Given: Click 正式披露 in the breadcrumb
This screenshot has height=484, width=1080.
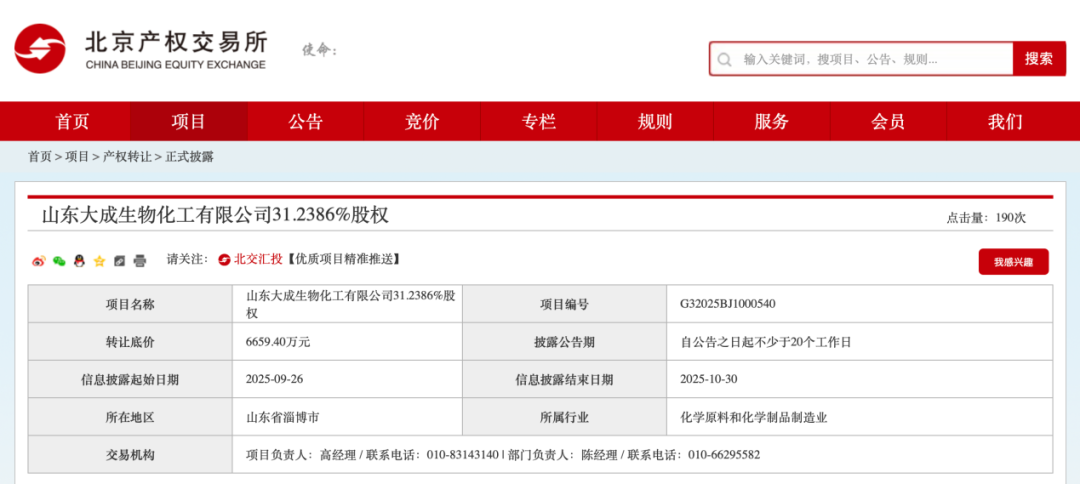Looking at the screenshot, I should pos(189,157).
